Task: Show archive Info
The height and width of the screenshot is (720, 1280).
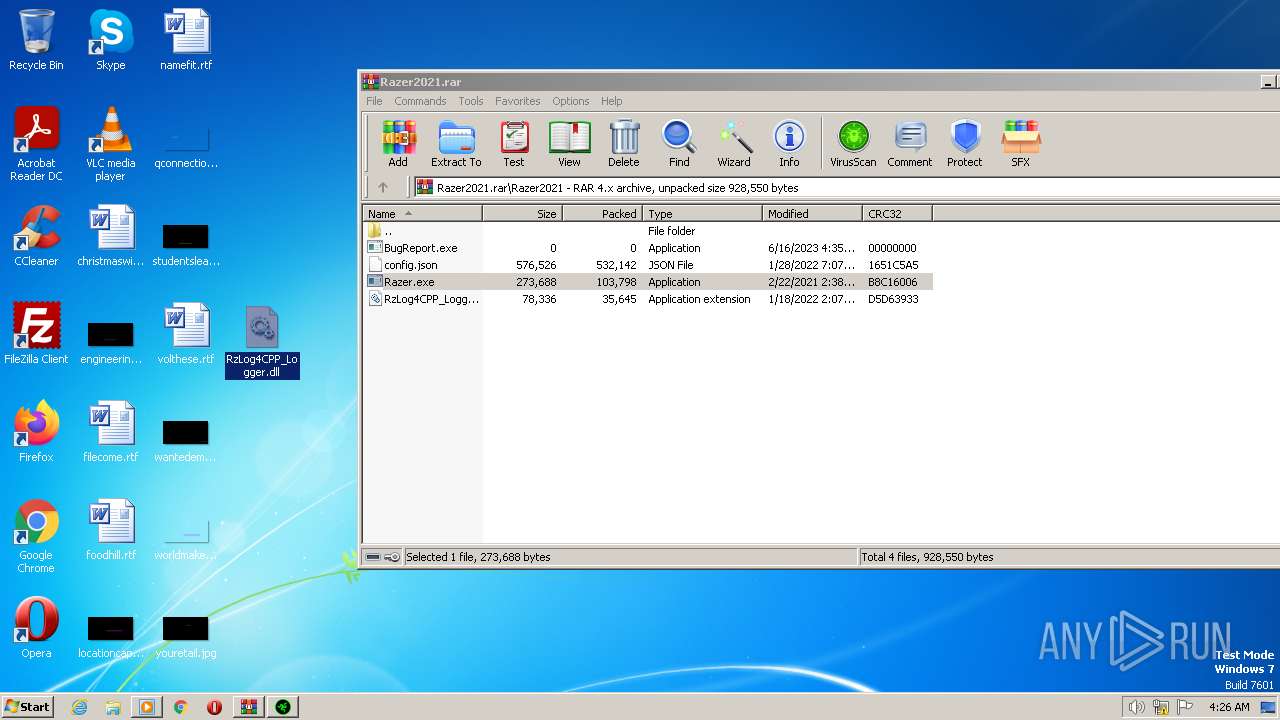Action: click(x=789, y=144)
